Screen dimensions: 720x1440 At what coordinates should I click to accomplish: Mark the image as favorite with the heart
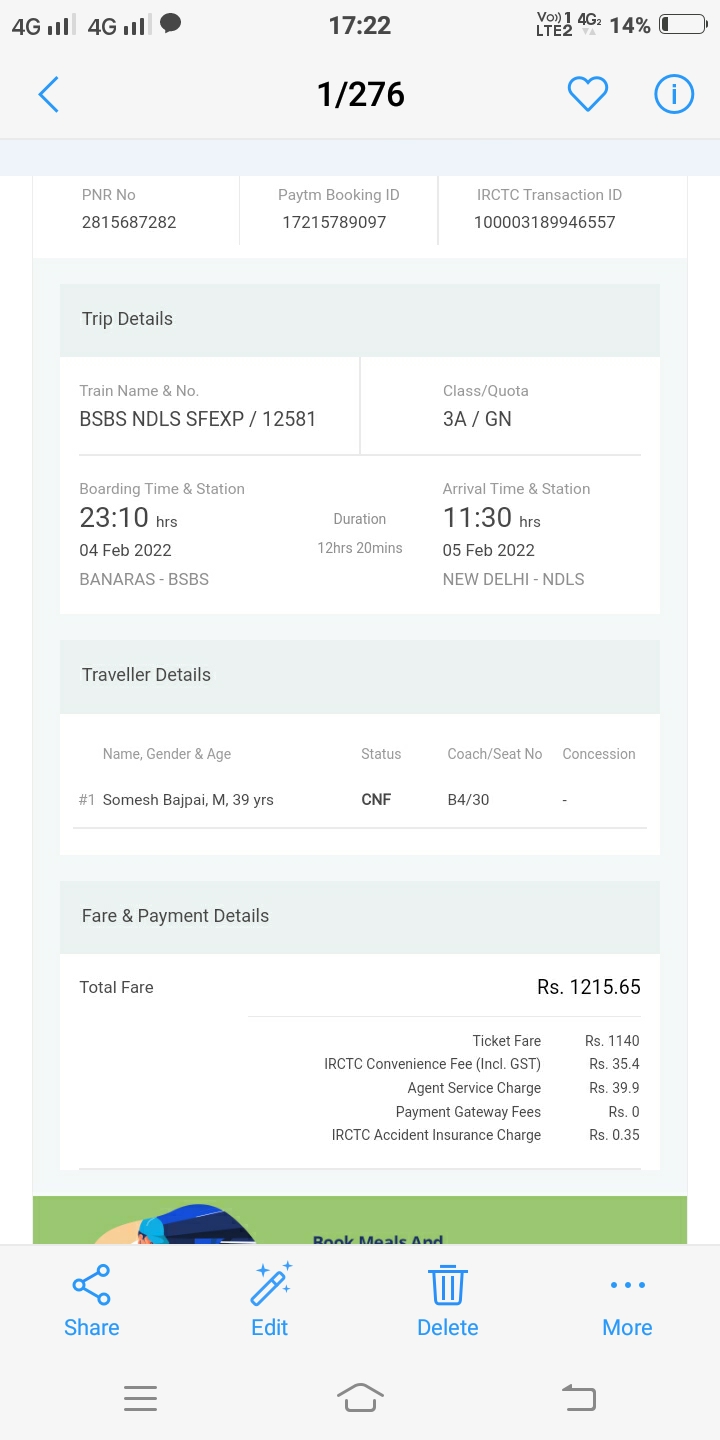[x=588, y=94]
